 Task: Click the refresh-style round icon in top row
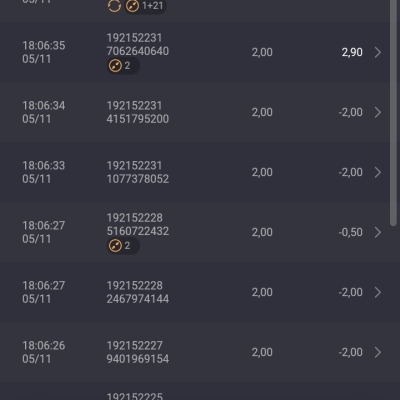click(x=114, y=6)
